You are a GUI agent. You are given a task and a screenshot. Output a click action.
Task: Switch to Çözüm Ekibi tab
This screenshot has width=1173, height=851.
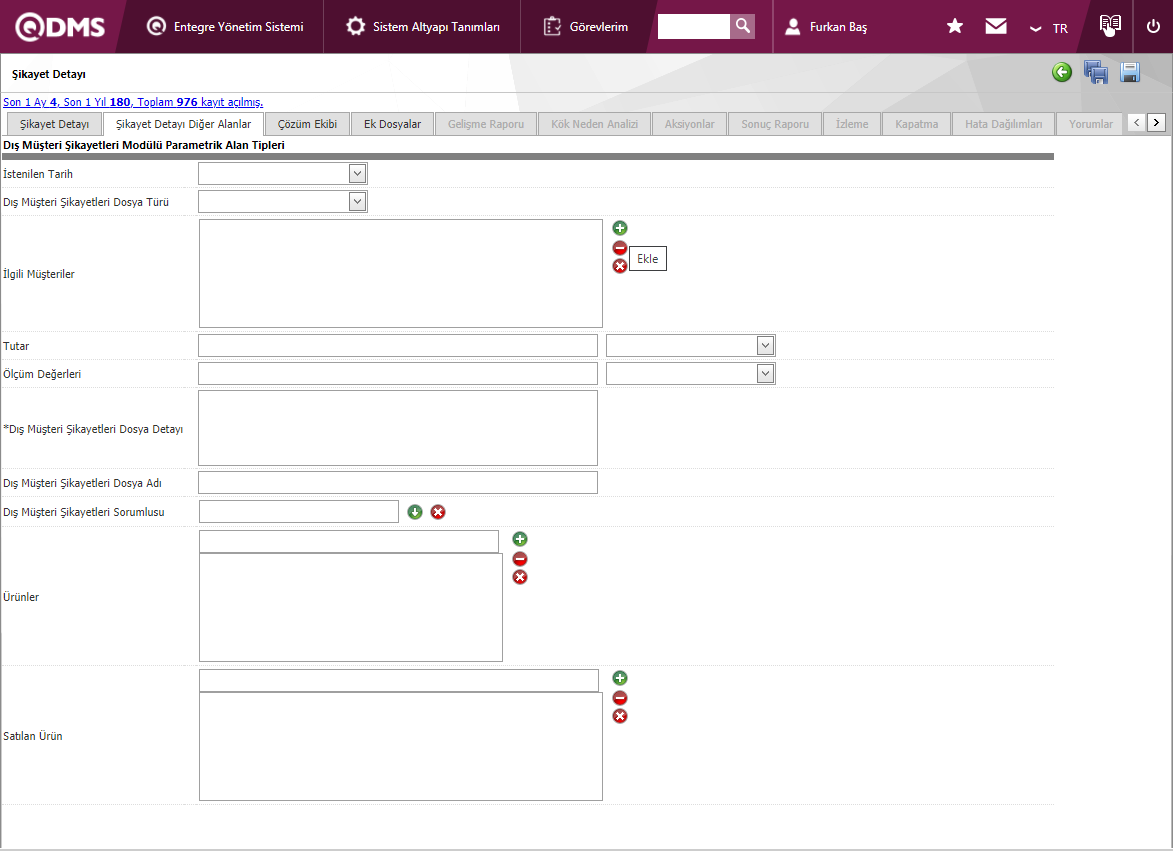[307, 124]
